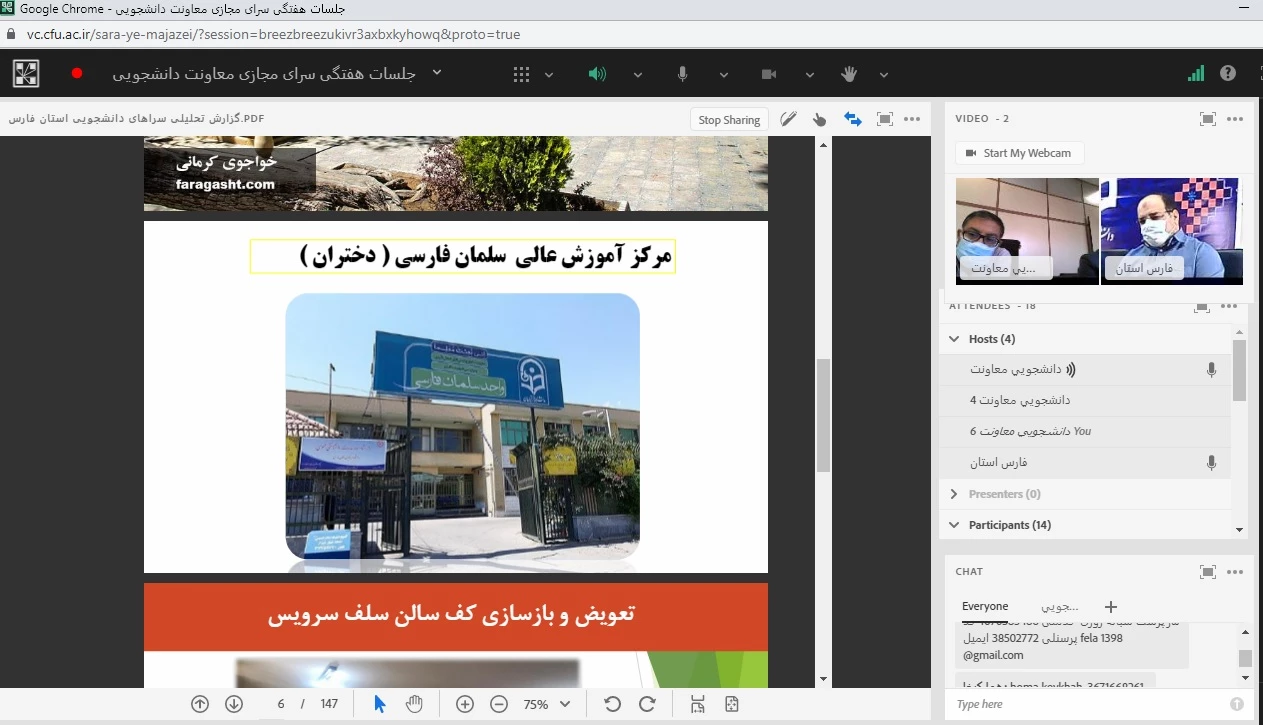The width and height of the screenshot is (1263, 725).
Task: Toggle the webcam icon in top bar
Action: (769, 74)
